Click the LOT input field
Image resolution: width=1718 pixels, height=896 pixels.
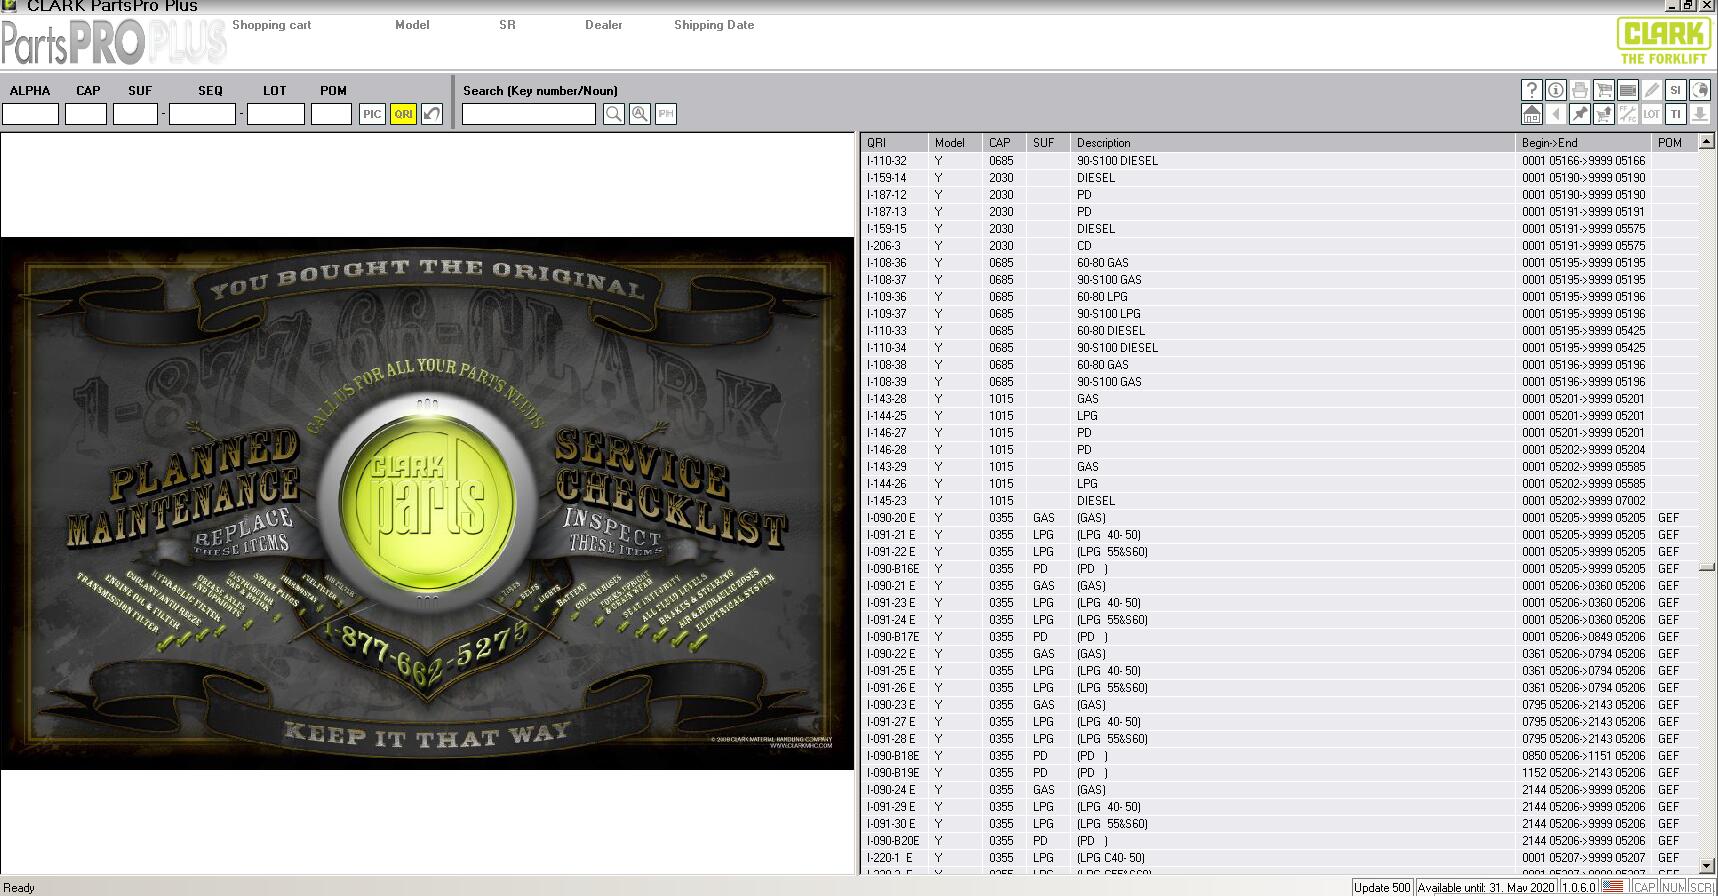coord(276,114)
